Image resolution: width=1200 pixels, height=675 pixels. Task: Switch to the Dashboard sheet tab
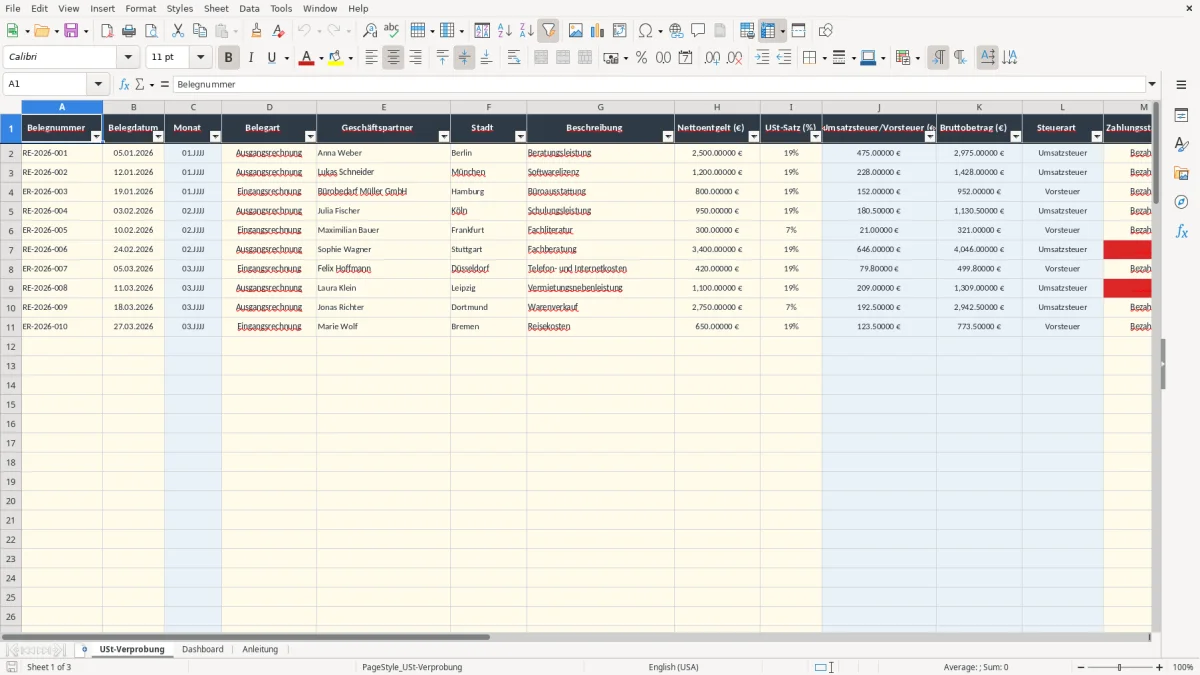click(202, 649)
